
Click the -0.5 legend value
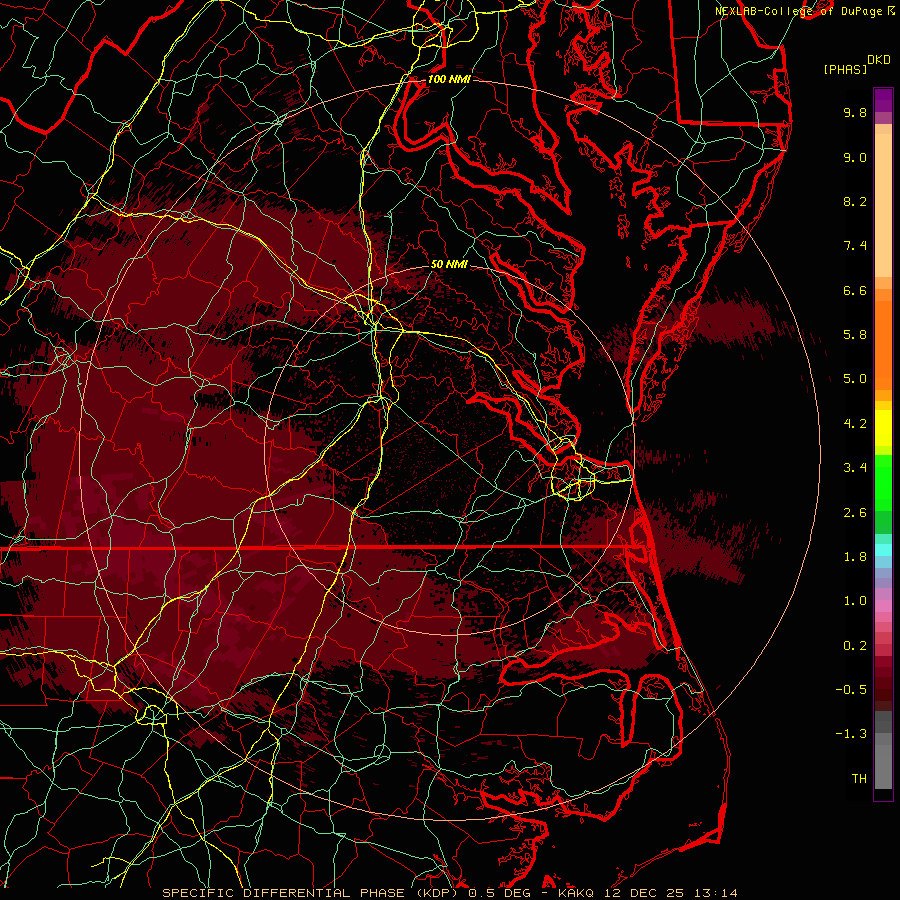point(851,690)
